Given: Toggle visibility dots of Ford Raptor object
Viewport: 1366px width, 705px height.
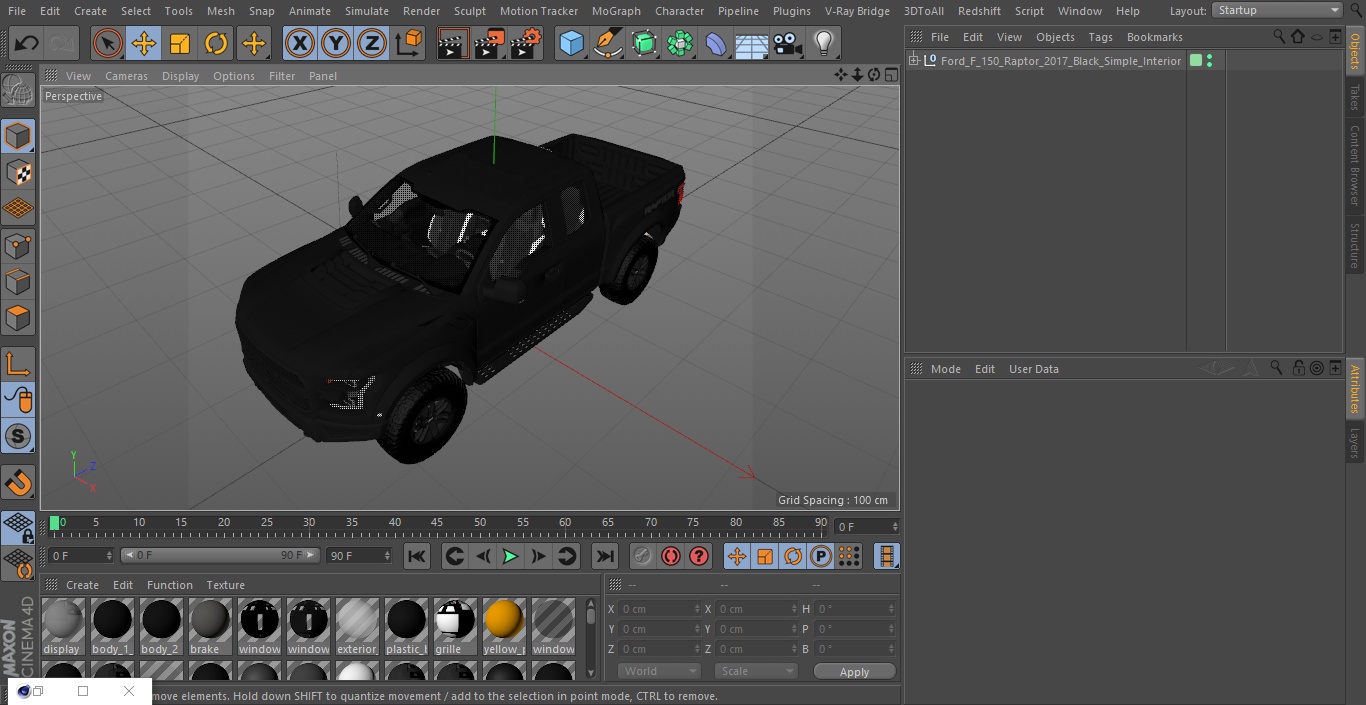Looking at the screenshot, I should (x=1210, y=61).
